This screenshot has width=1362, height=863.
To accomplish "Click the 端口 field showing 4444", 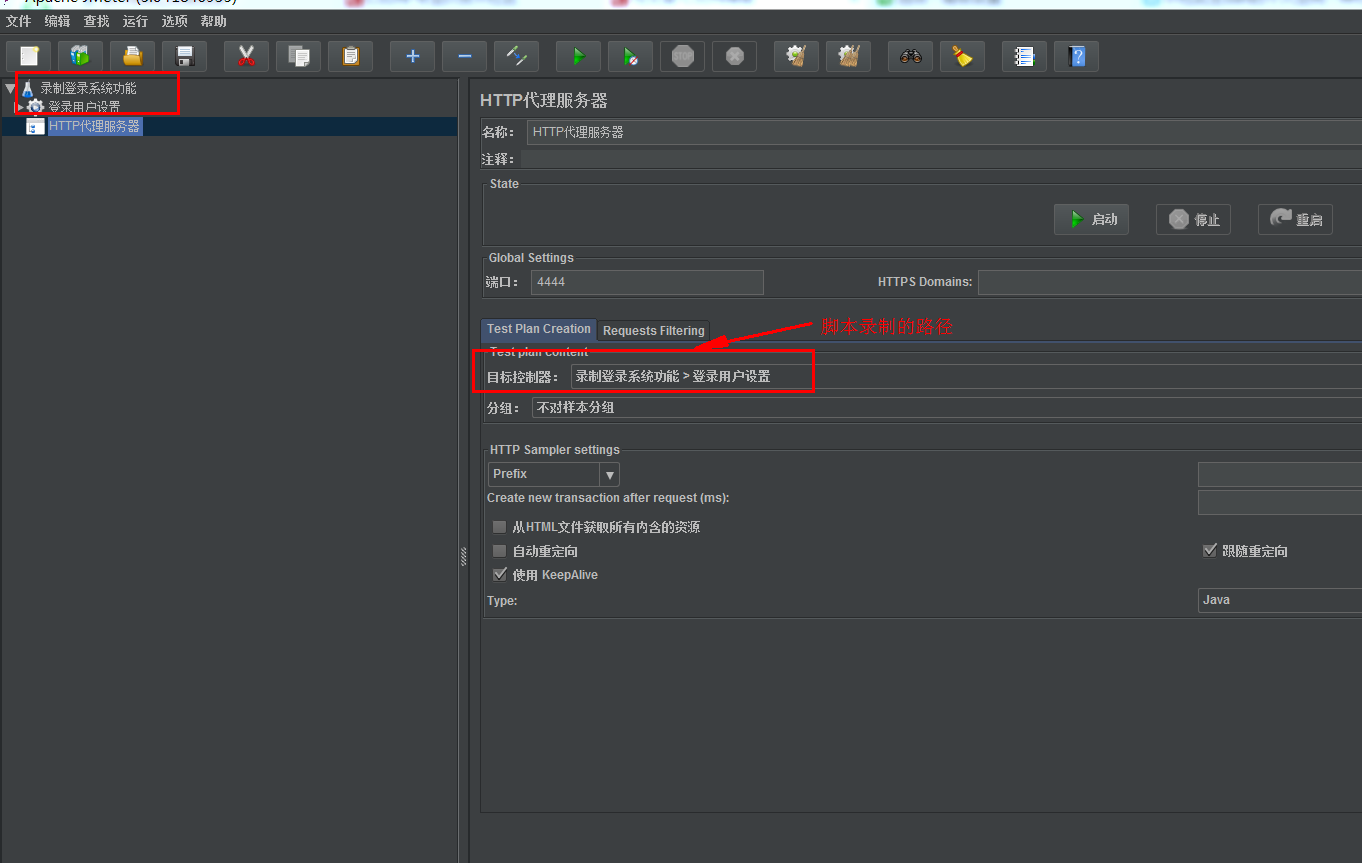I will point(647,282).
